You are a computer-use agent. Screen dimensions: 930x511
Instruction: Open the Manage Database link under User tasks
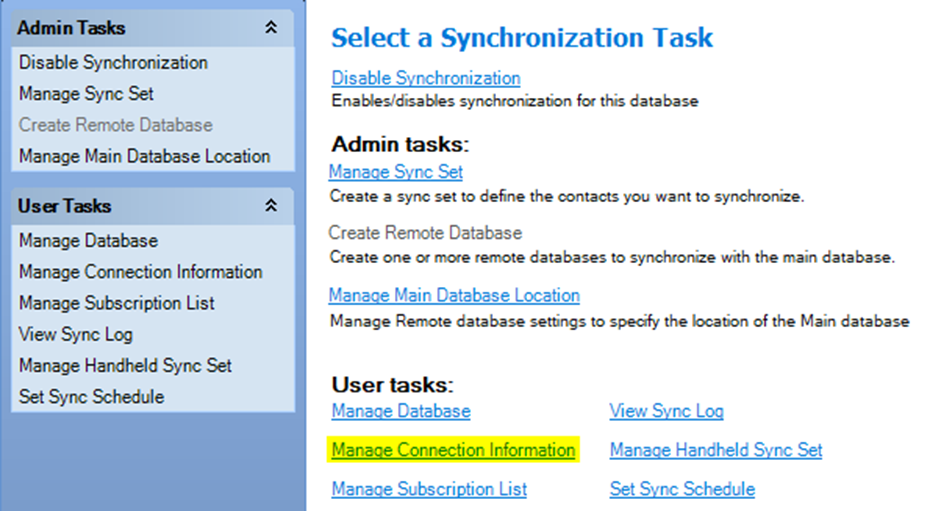pos(401,411)
